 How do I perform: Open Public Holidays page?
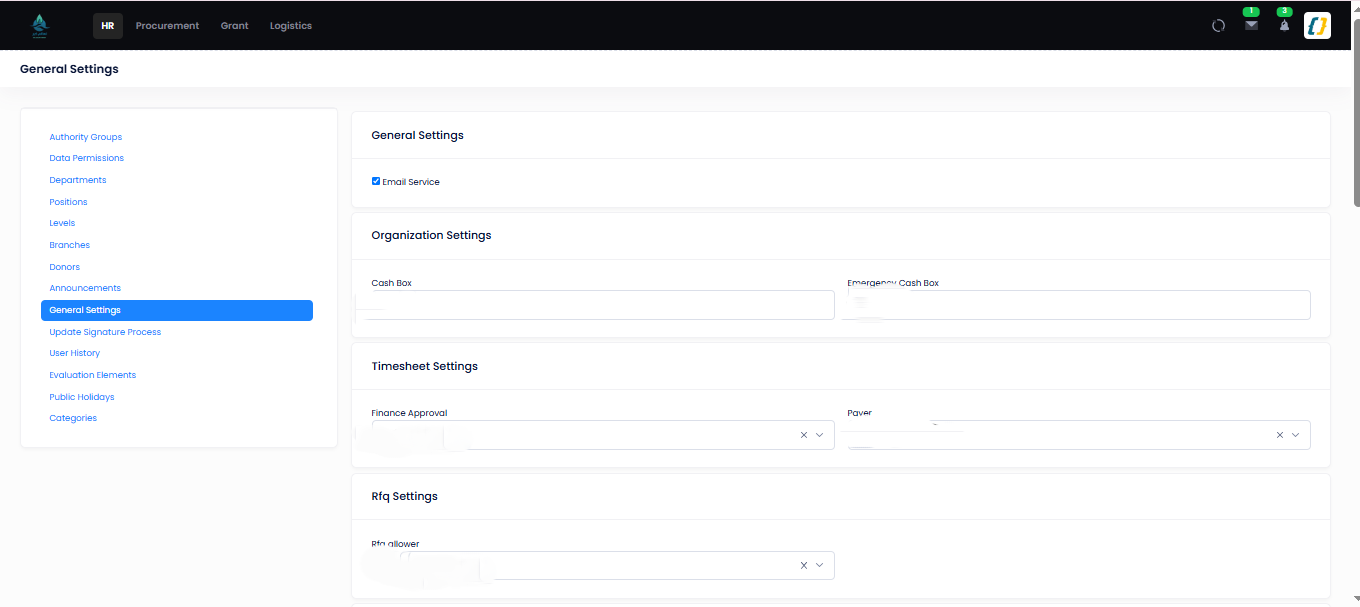(x=82, y=397)
